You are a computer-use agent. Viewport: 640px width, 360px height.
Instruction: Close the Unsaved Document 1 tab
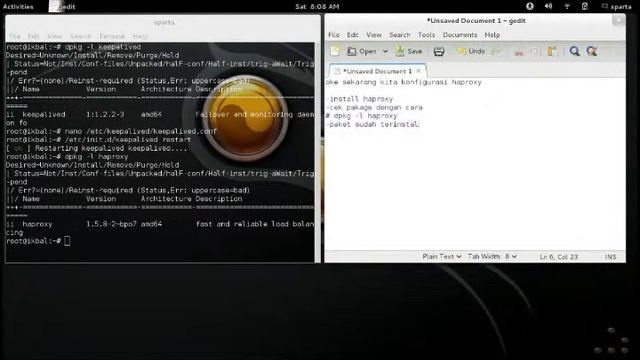pyautogui.click(x=418, y=71)
